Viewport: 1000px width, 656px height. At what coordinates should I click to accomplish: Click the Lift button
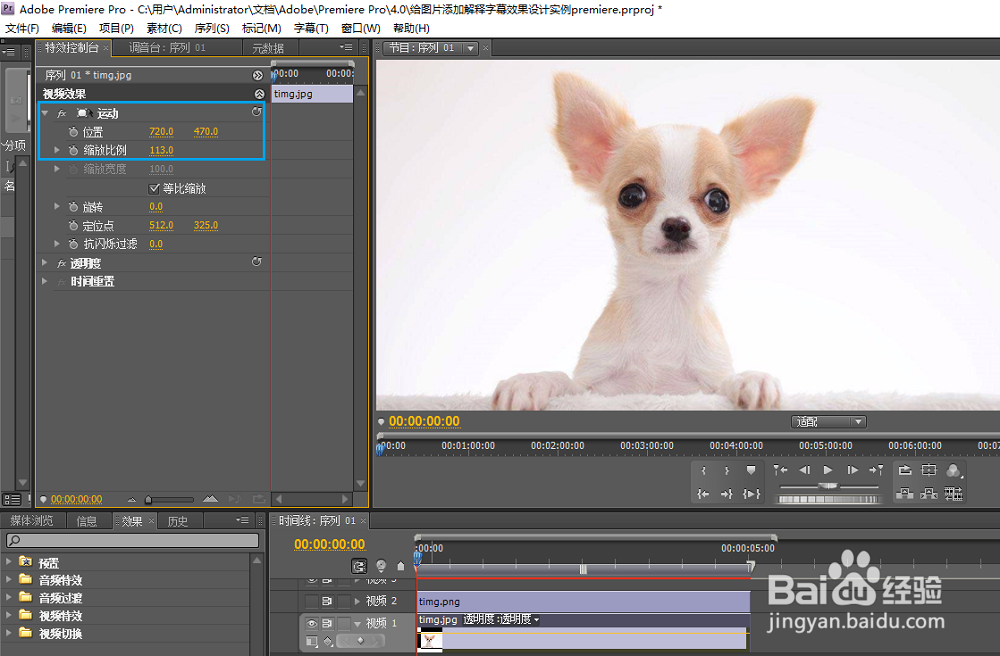click(x=905, y=493)
